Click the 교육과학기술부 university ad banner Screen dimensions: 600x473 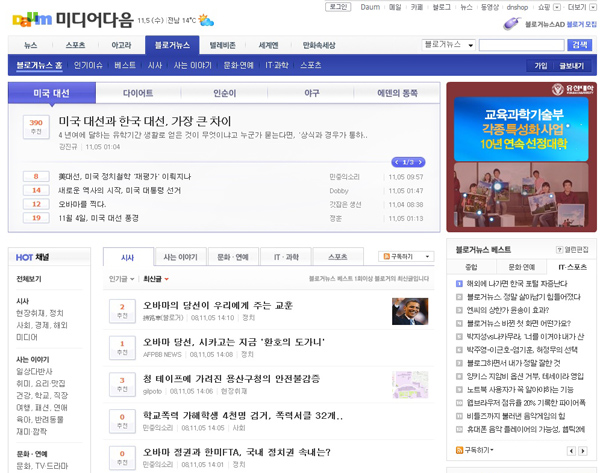point(521,157)
